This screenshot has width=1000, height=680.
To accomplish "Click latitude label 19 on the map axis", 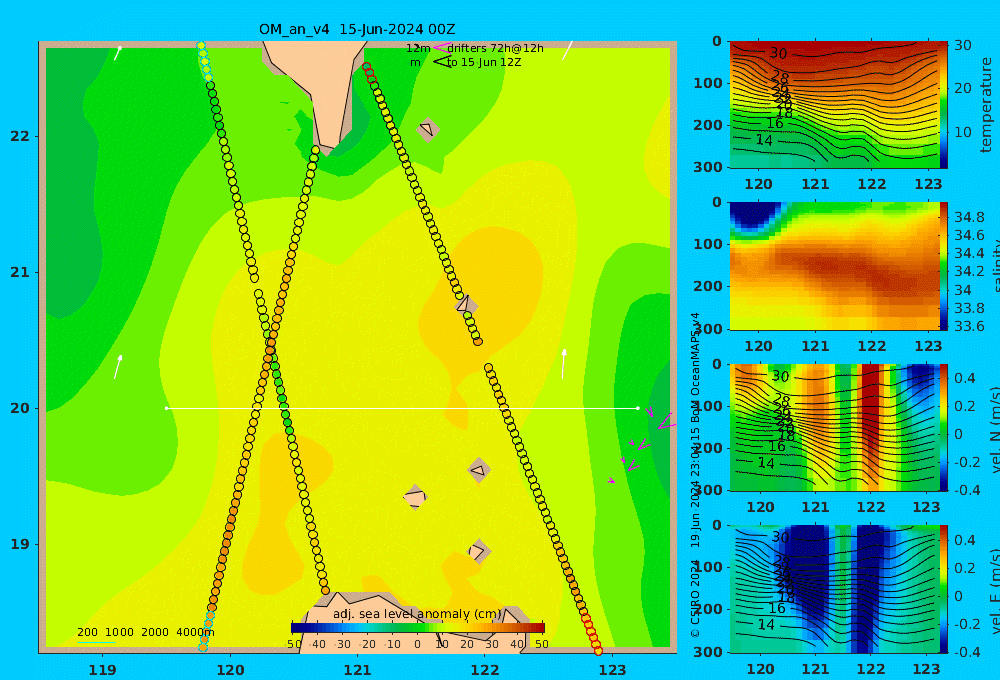I will point(20,544).
